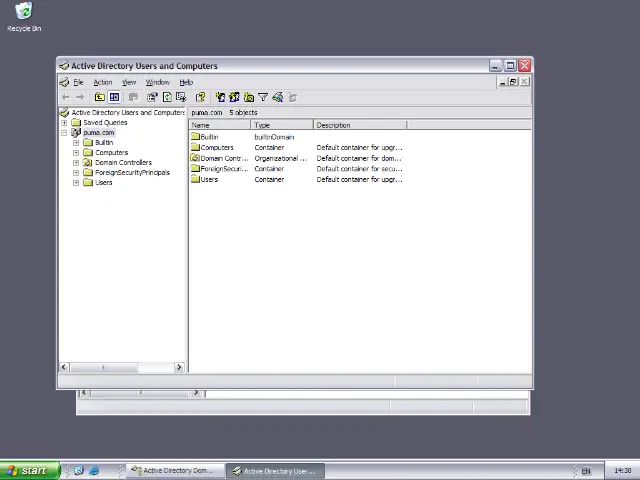Open the Window menu
Viewport: 640px width, 480px height.
tap(158, 82)
